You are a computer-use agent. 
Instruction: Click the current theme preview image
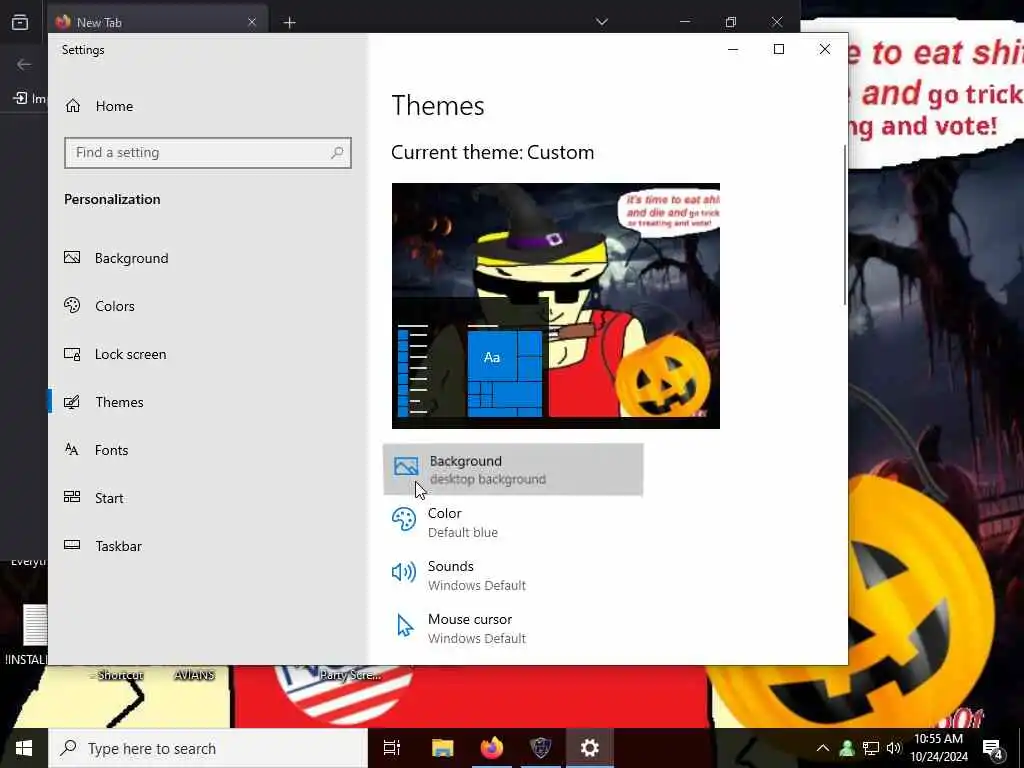point(556,306)
